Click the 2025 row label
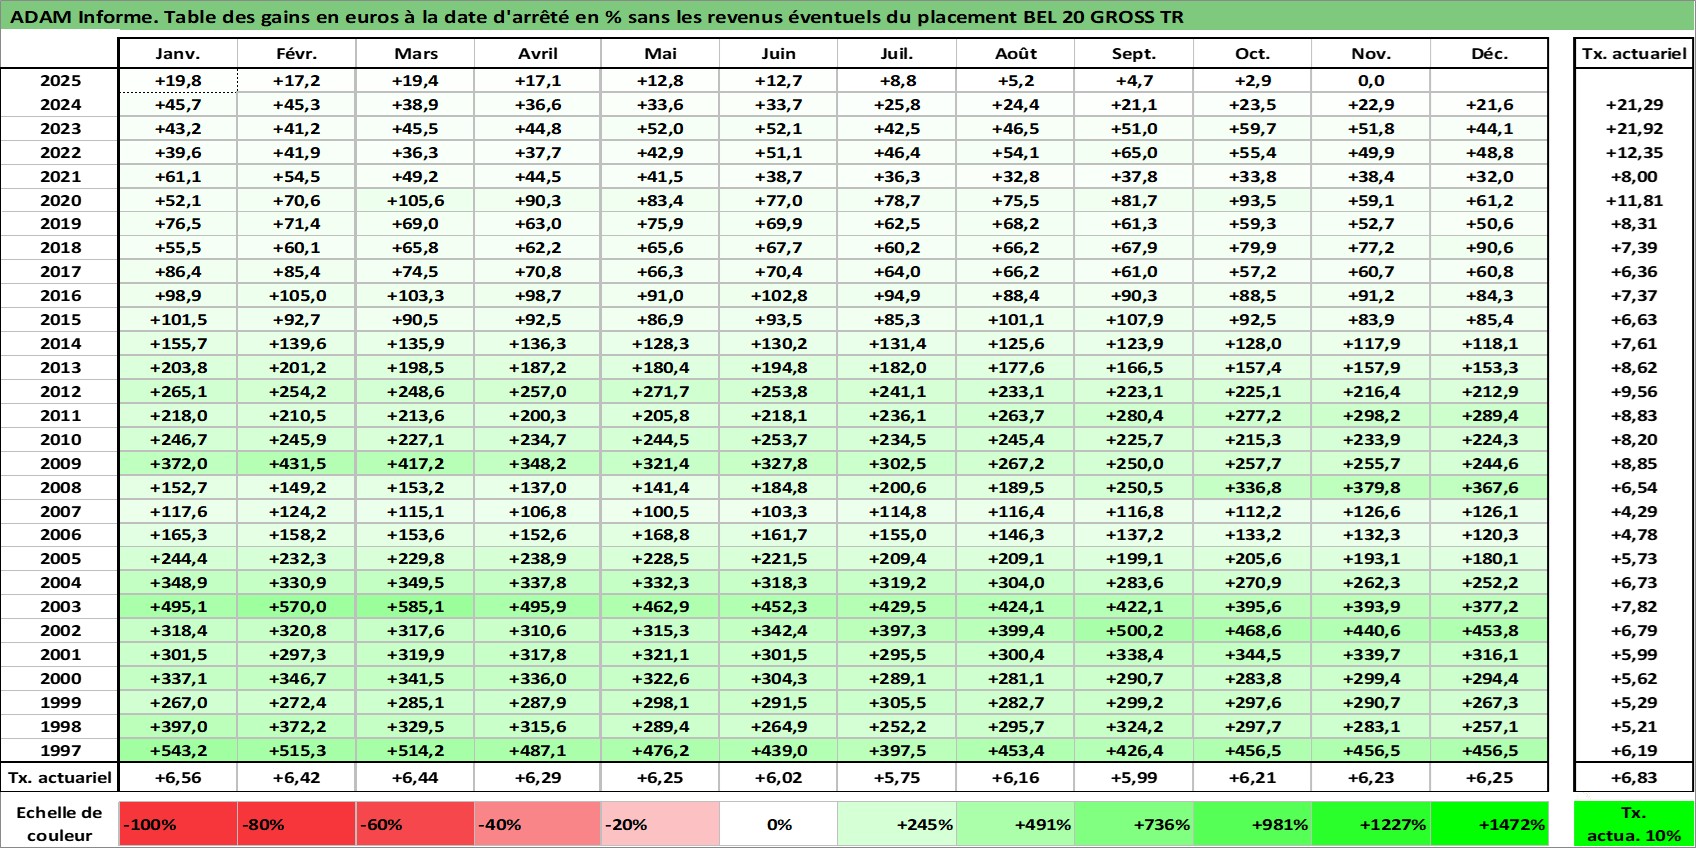1696x848 pixels. (60, 81)
